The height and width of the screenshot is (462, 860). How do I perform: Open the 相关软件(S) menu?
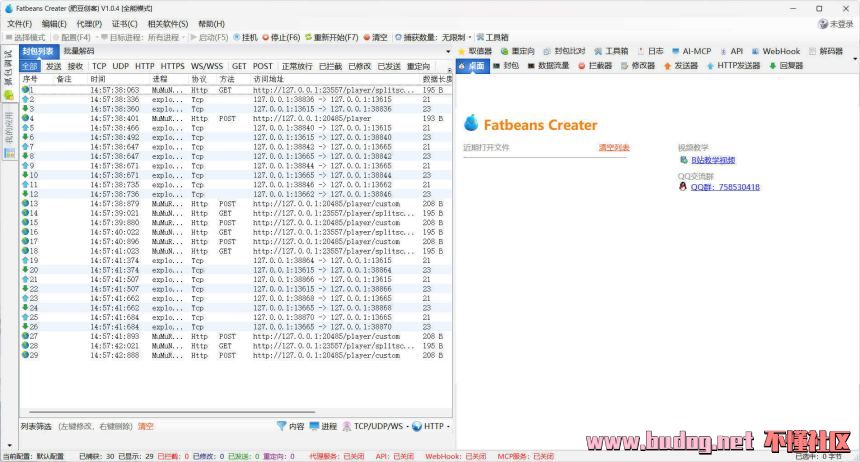tap(167, 24)
